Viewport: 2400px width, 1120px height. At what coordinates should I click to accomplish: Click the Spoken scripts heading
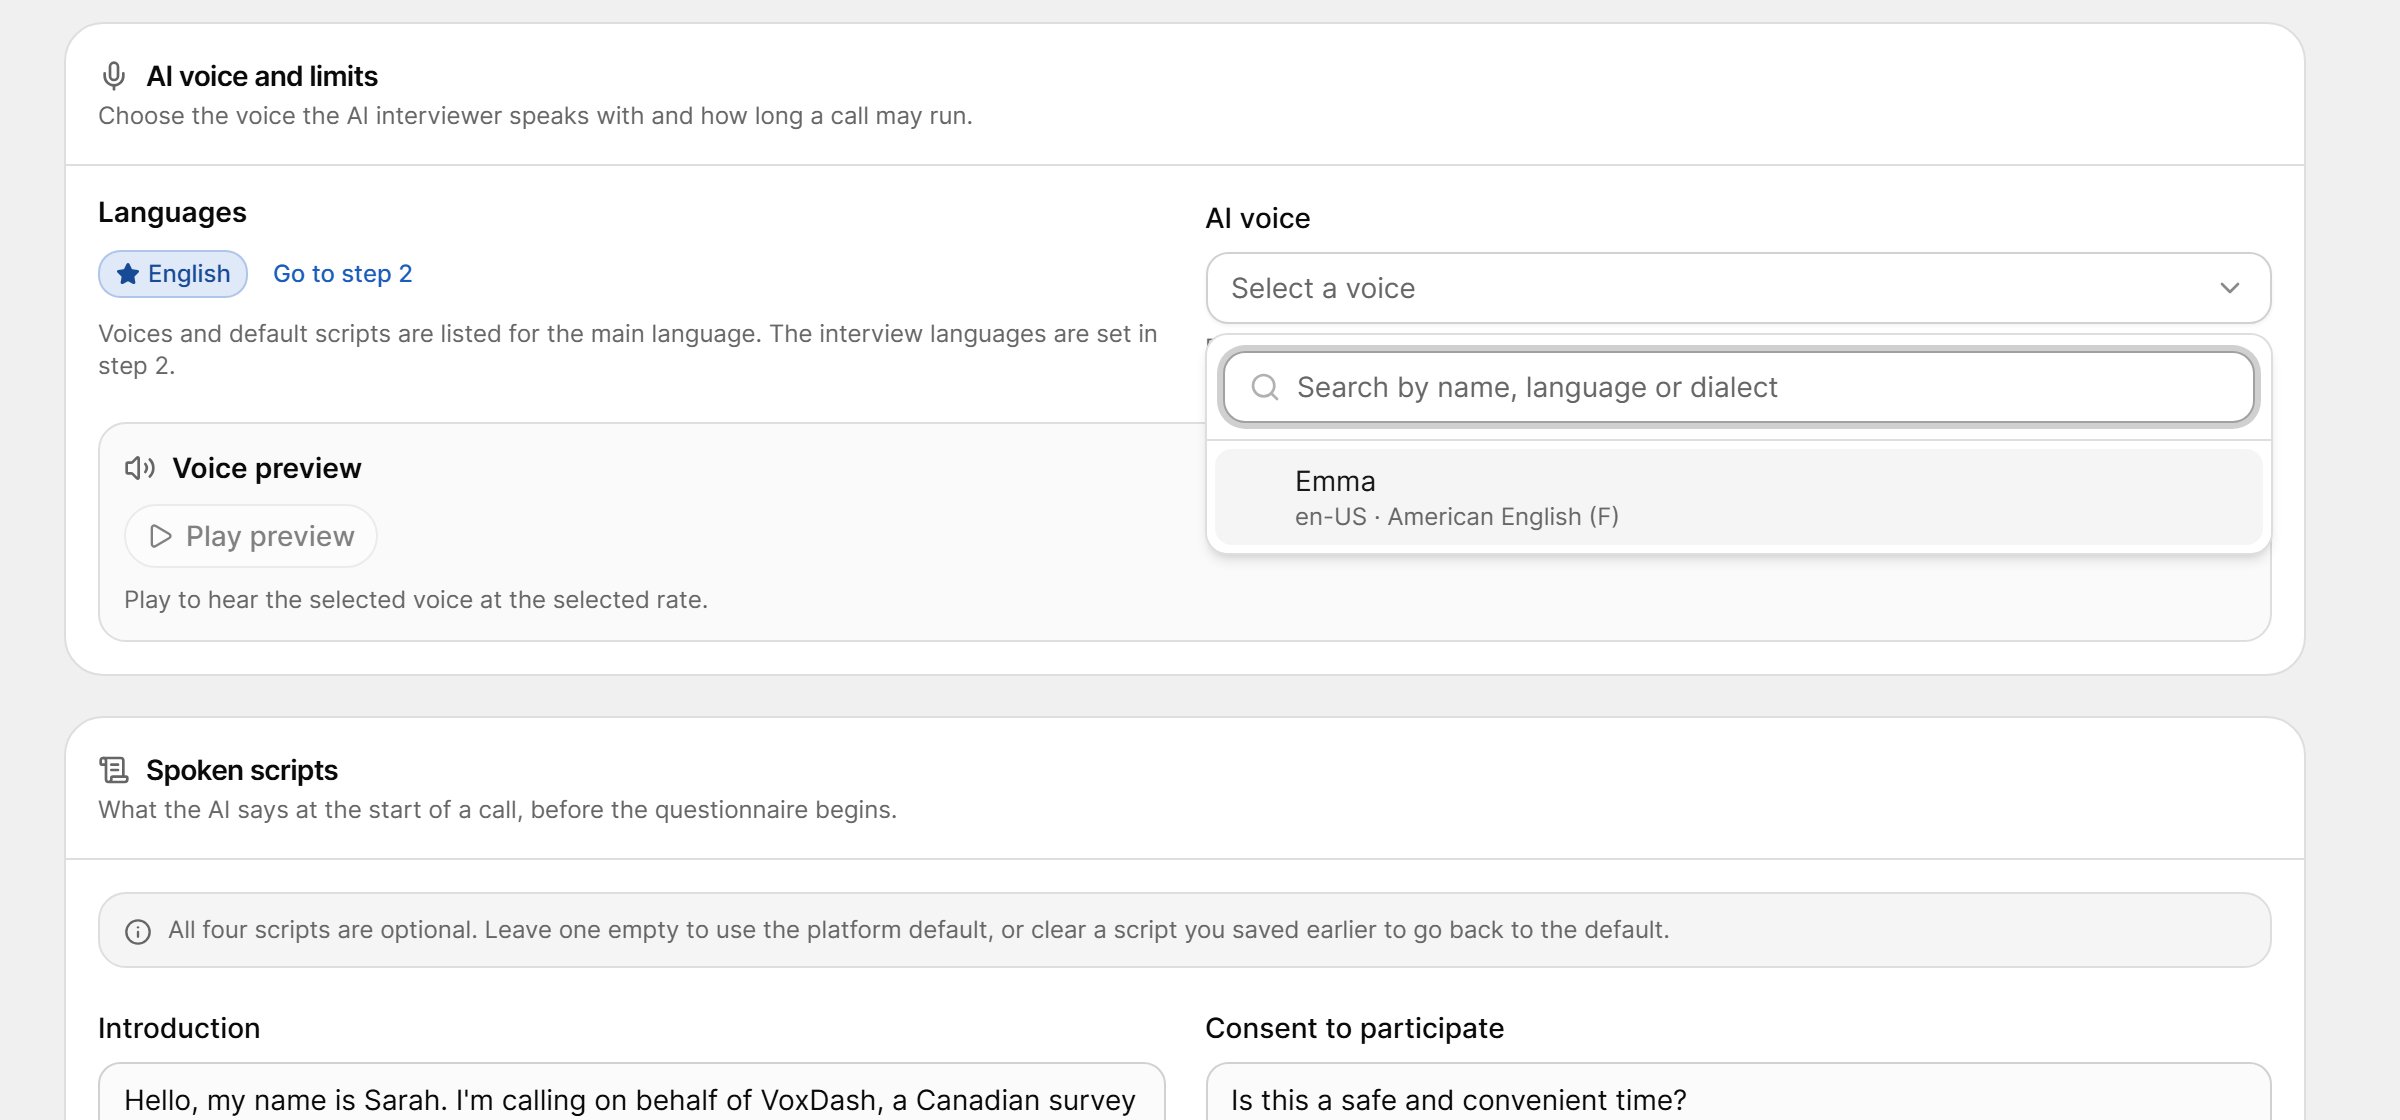point(242,770)
